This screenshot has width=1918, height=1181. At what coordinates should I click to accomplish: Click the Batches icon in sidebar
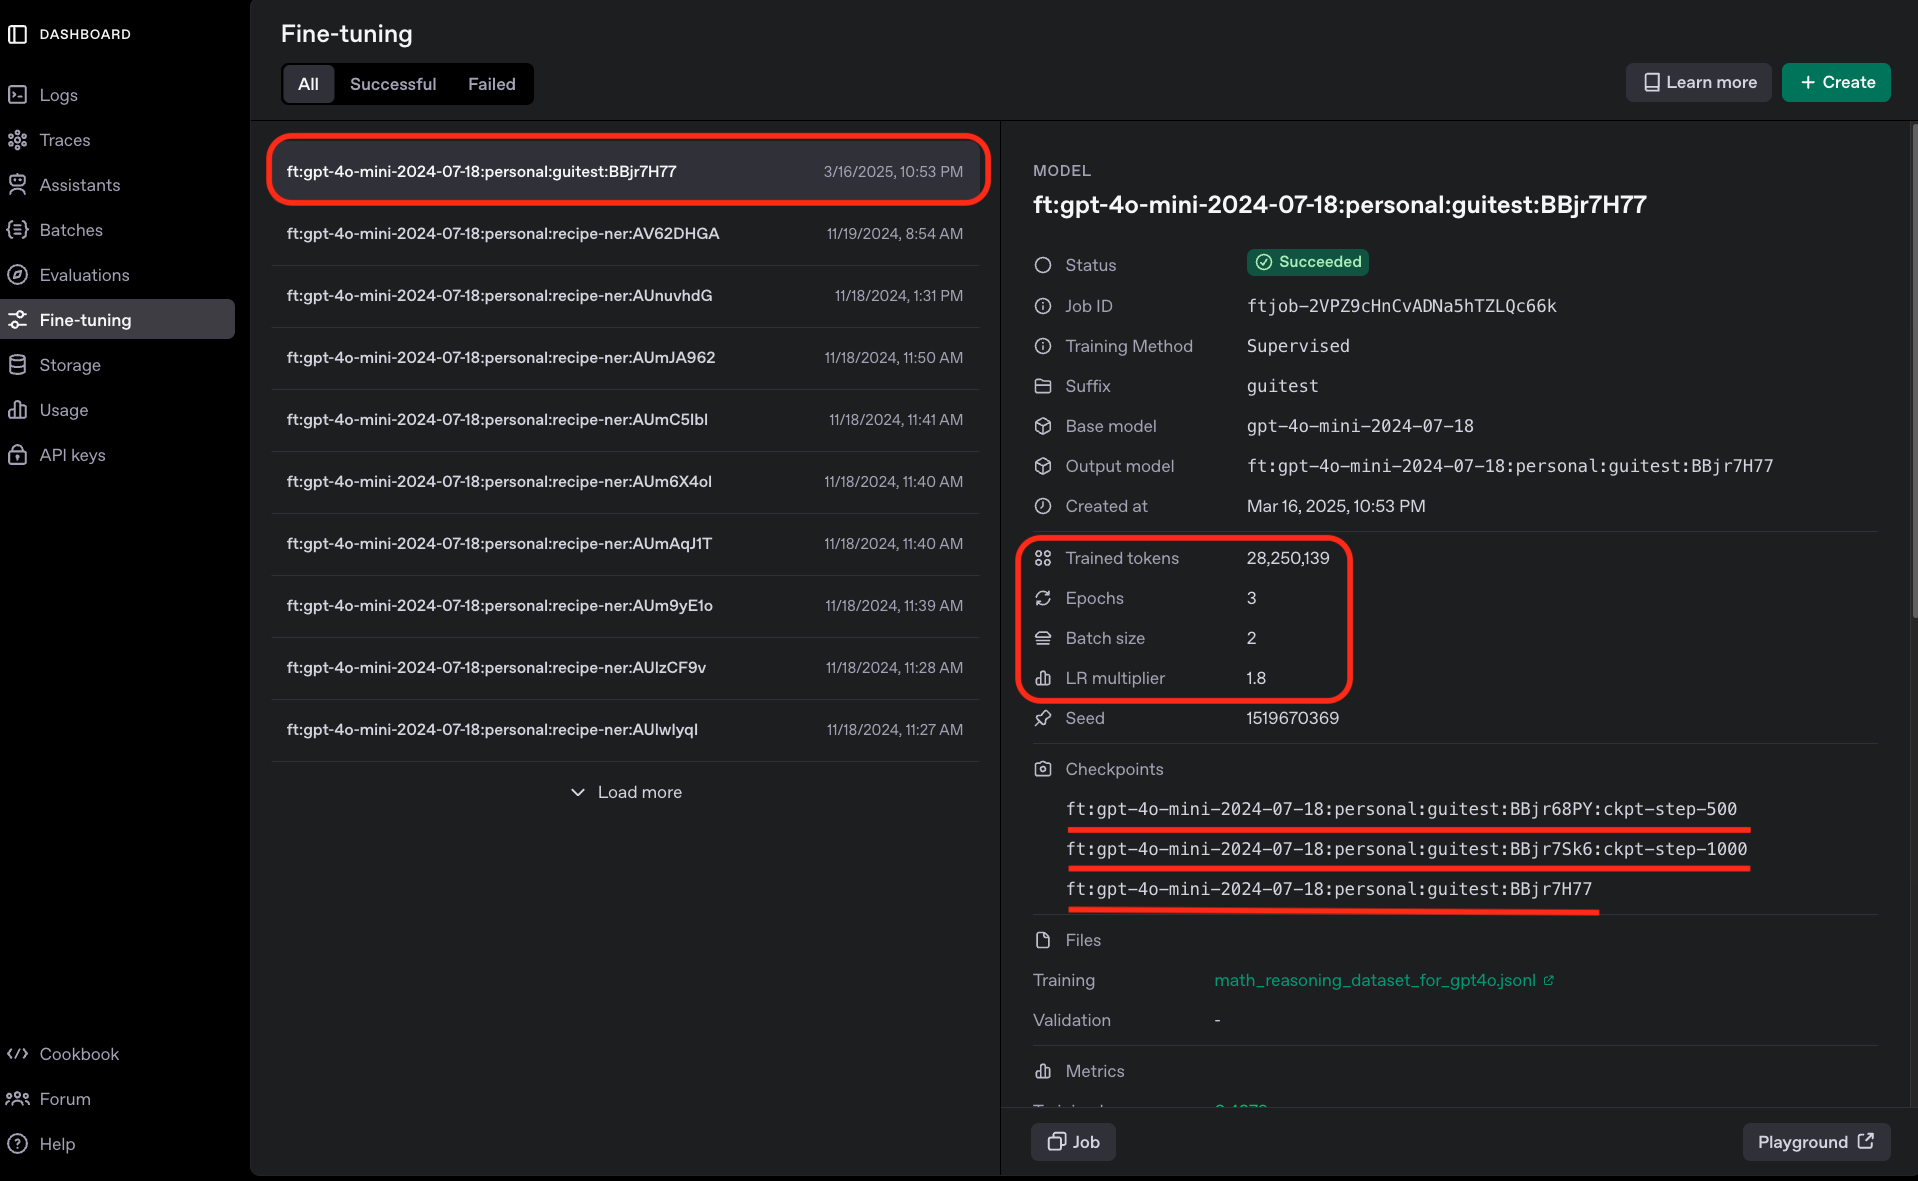coord(17,230)
